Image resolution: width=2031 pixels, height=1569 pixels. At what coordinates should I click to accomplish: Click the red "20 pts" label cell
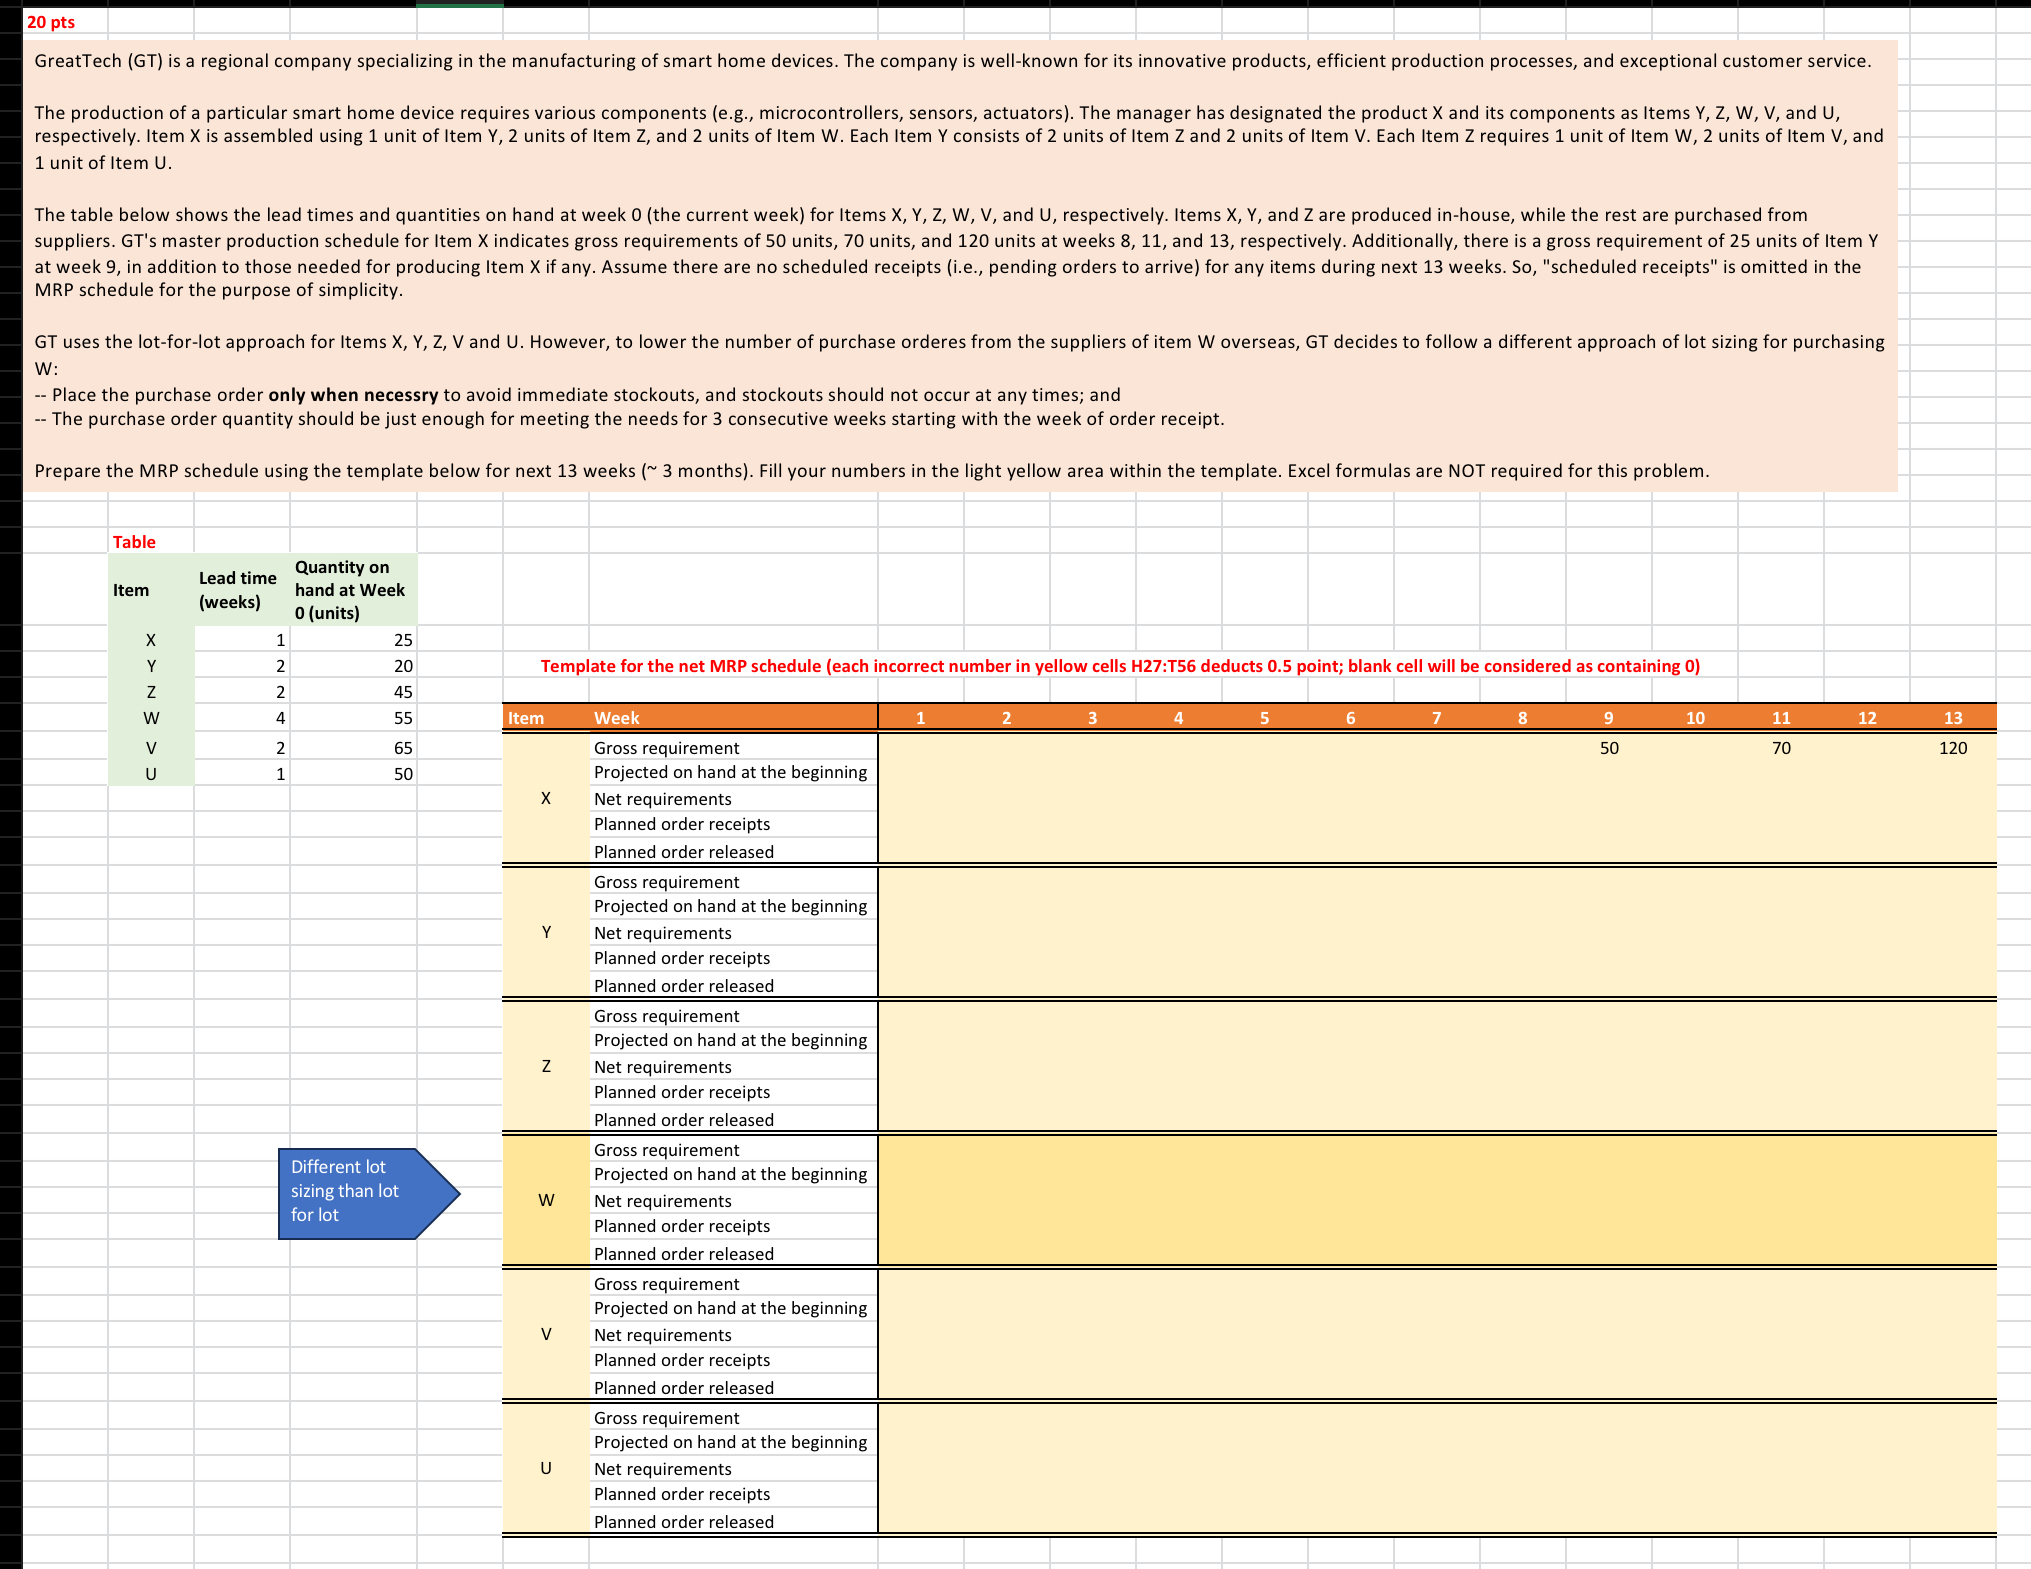click(x=52, y=21)
